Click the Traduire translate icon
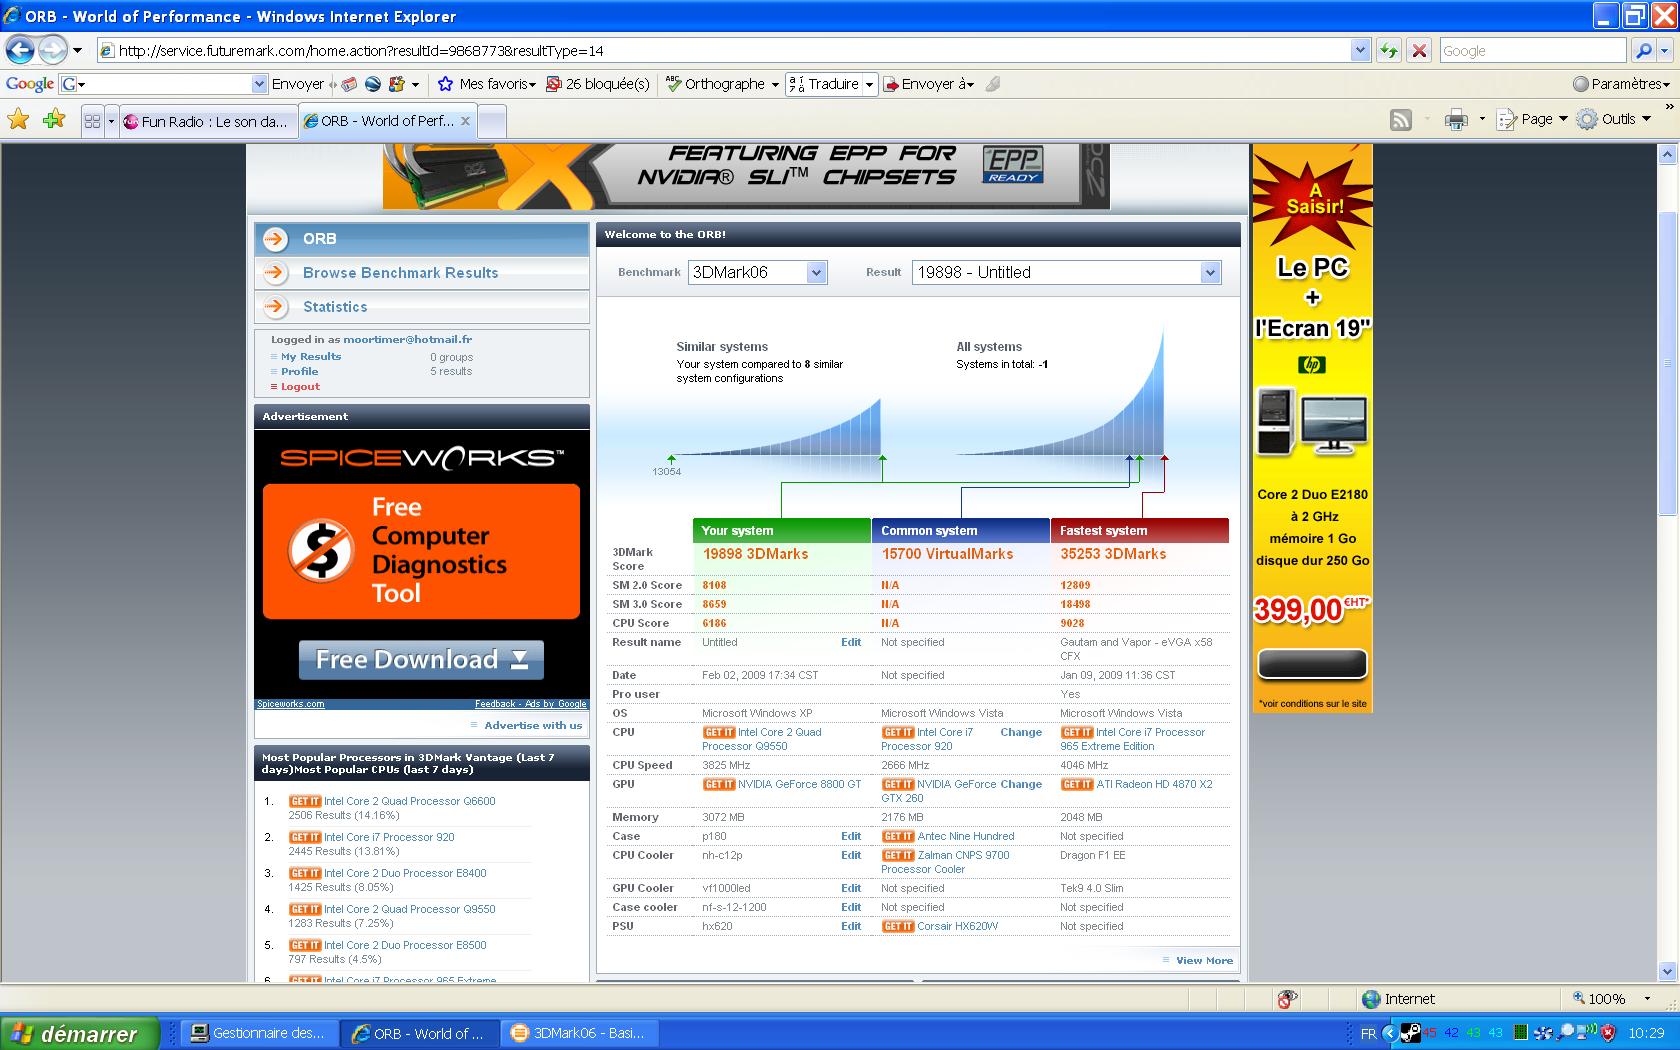This screenshot has width=1680, height=1050. [x=796, y=84]
